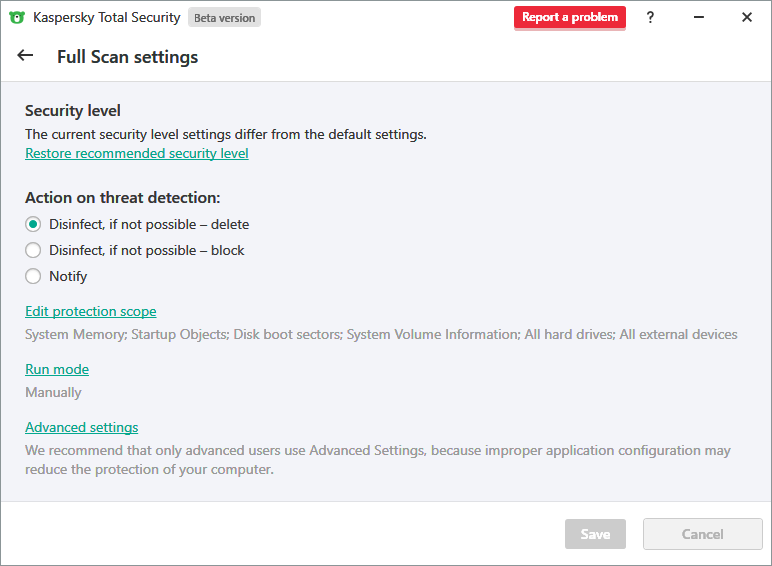Open the Edit protection scope link
Image resolution: width=772 pixels, height=566 pixels.
tap(91, 311)
